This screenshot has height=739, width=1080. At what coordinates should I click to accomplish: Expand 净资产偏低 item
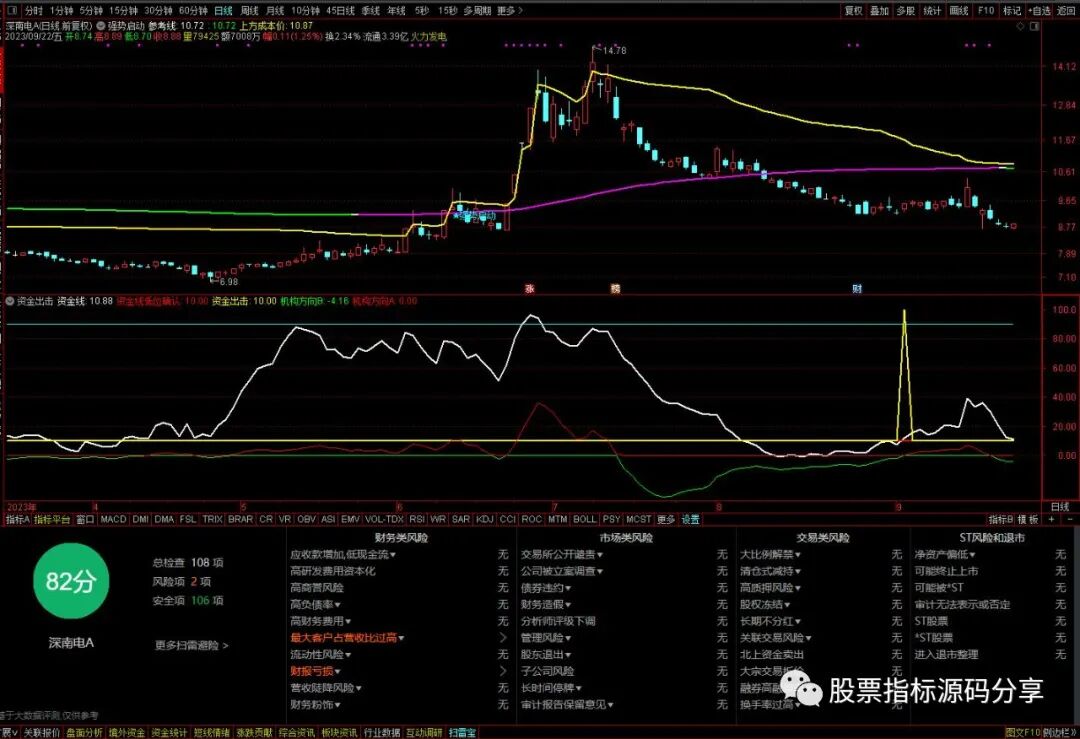click(945, 554)
